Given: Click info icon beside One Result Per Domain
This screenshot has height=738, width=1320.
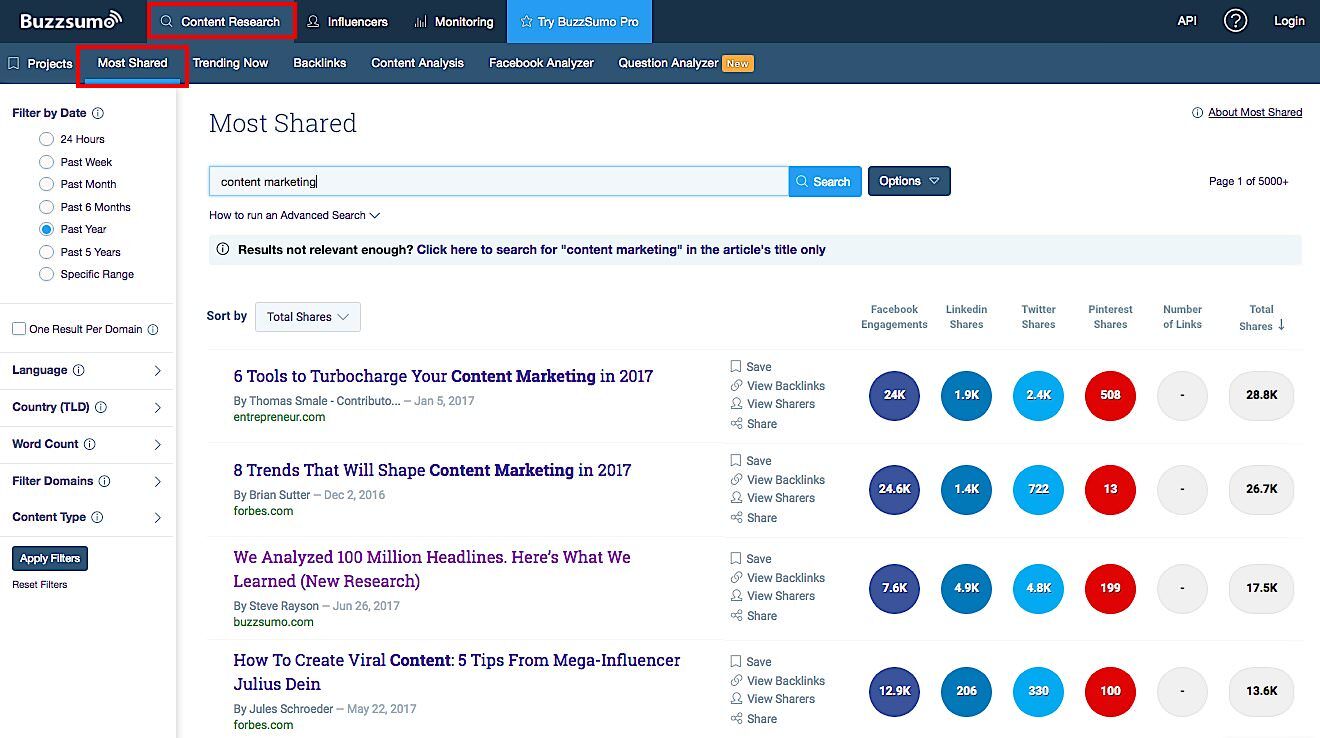Looking at the screenshot, I should pos(153,329).
